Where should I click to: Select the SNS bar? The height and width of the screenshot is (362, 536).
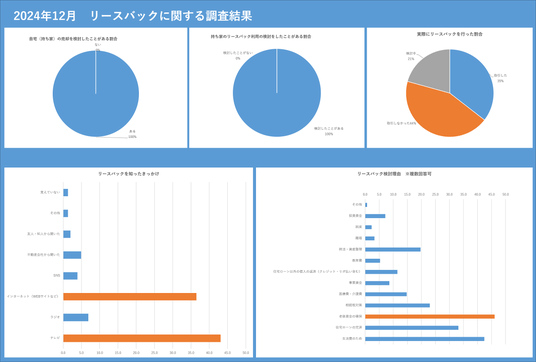point(70,276)
